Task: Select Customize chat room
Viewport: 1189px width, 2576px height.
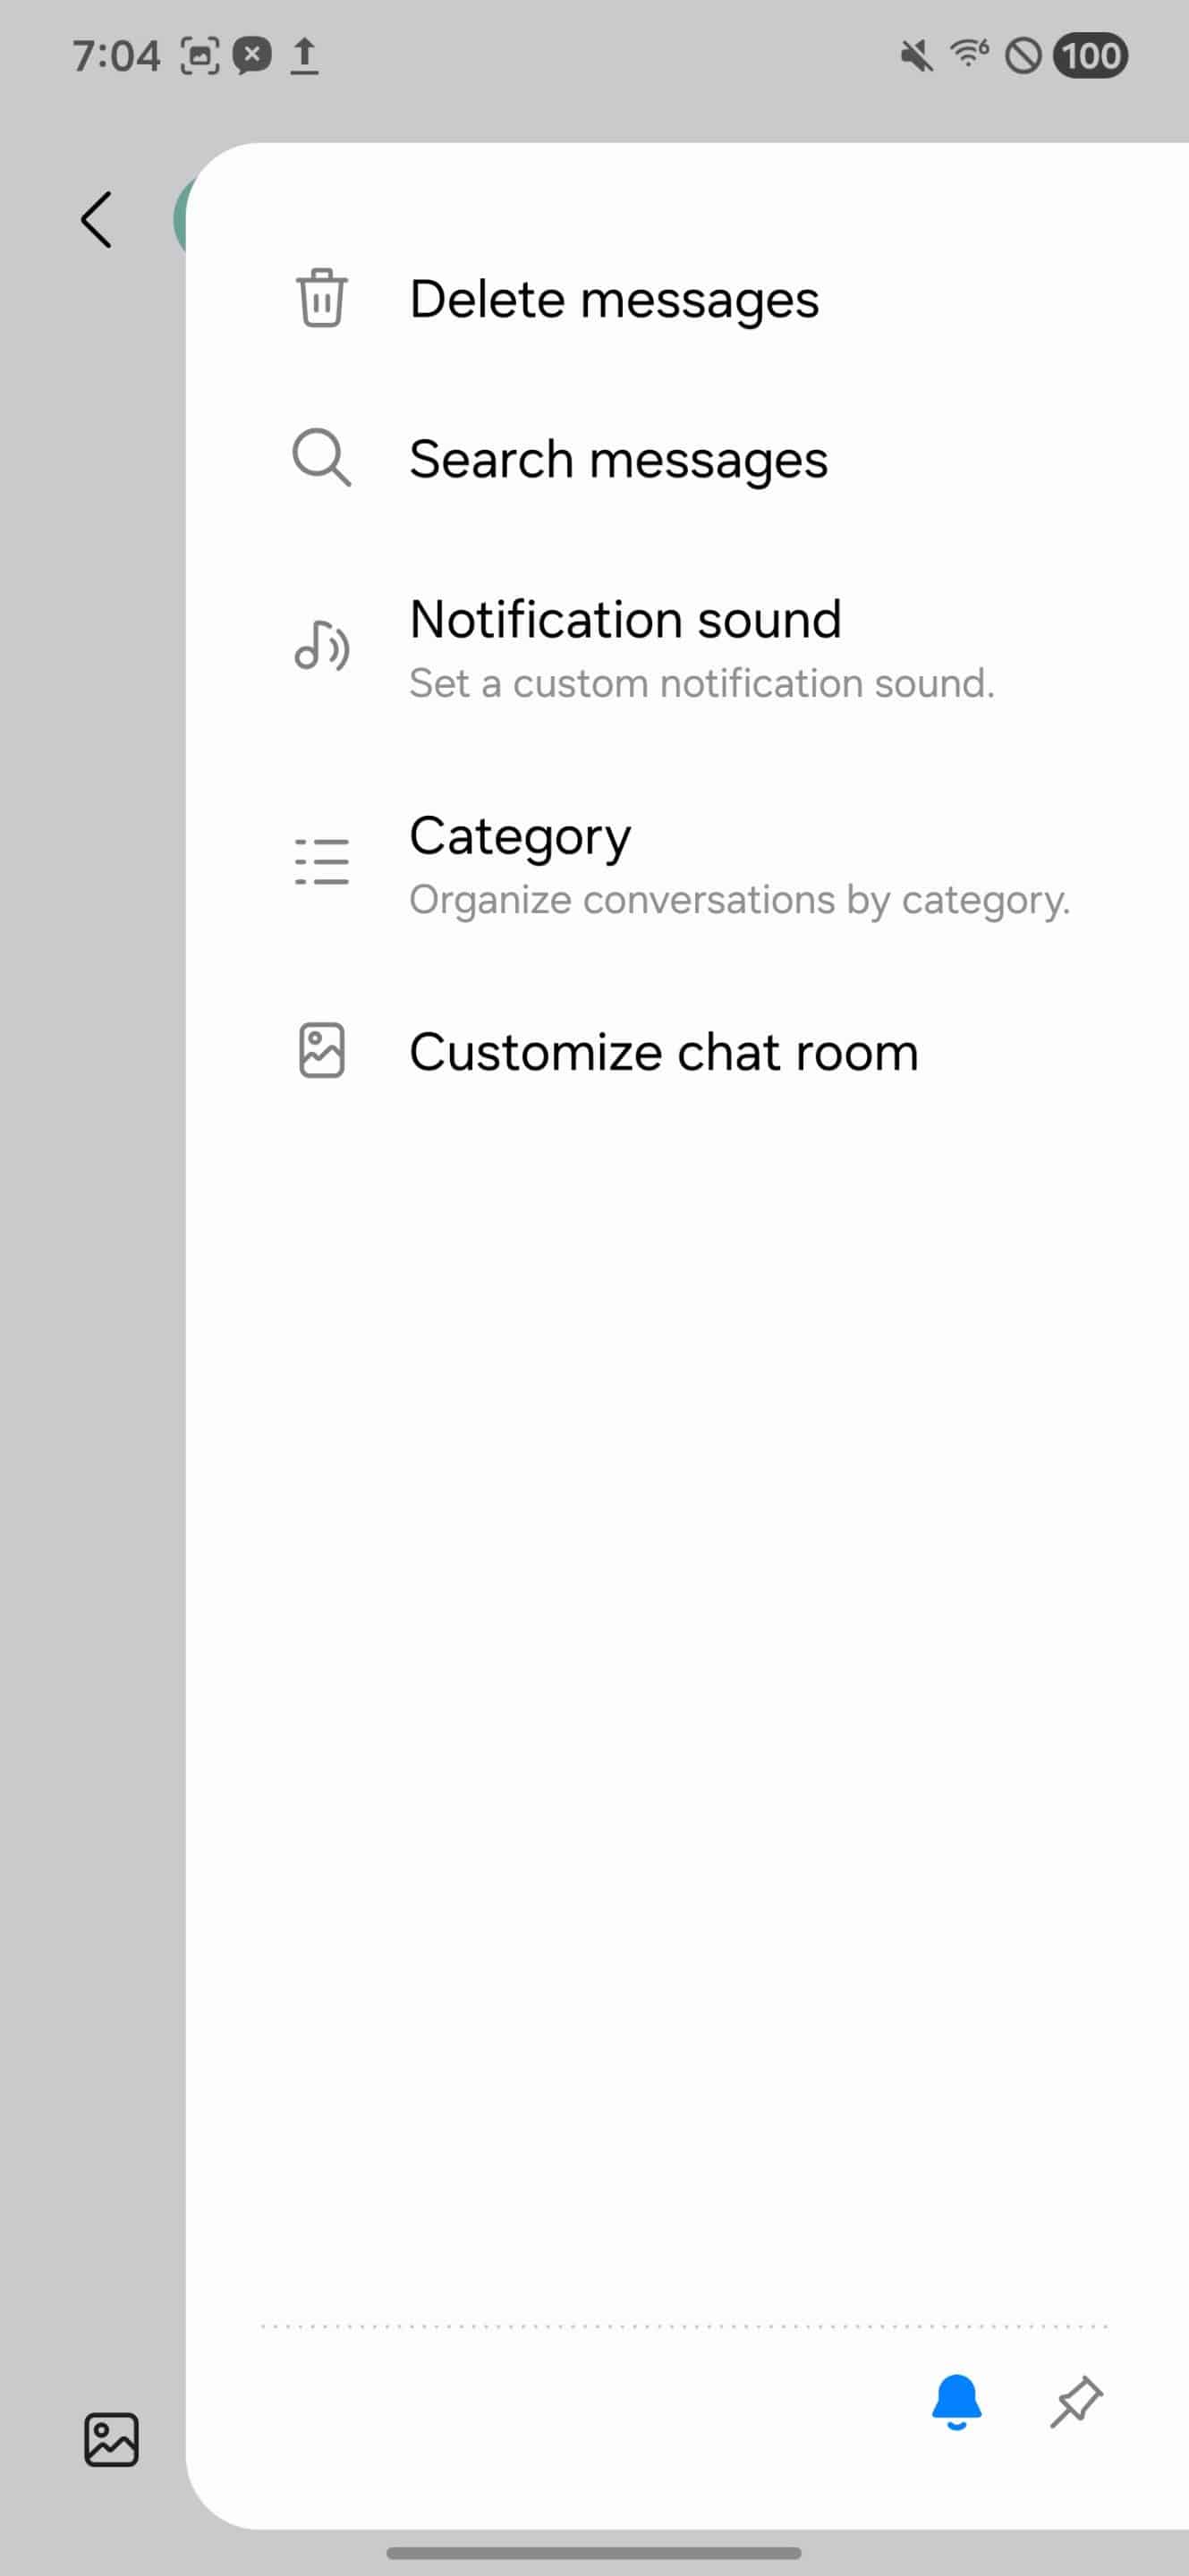Action: click(663, 1052)
